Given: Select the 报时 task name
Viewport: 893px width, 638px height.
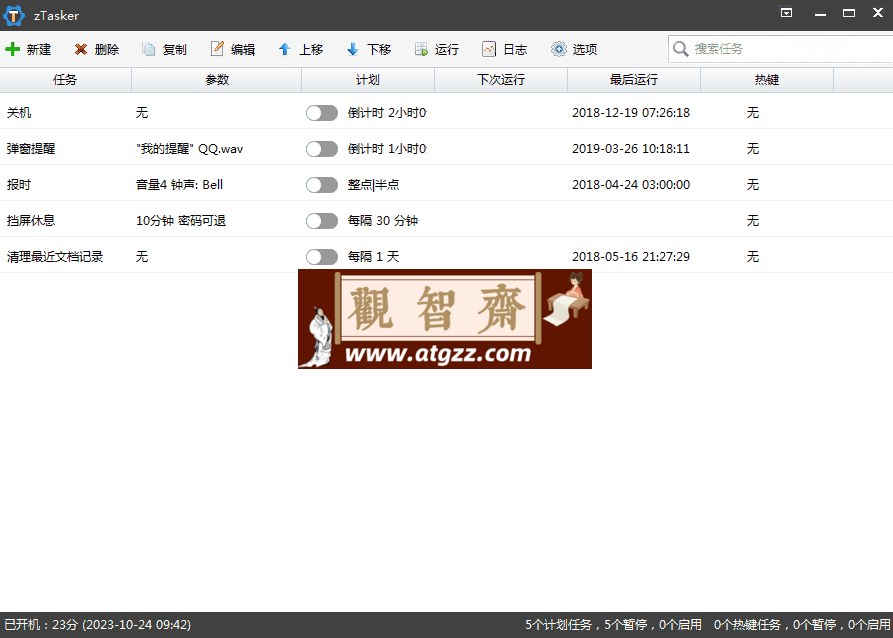Looking at the screenshot, I should point(19,185).
